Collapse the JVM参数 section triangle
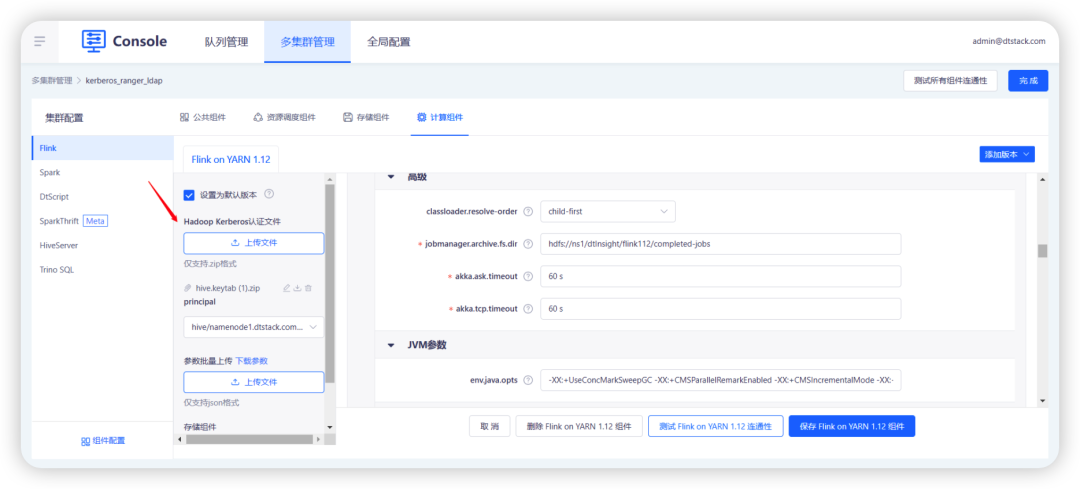 coord(391,345)
